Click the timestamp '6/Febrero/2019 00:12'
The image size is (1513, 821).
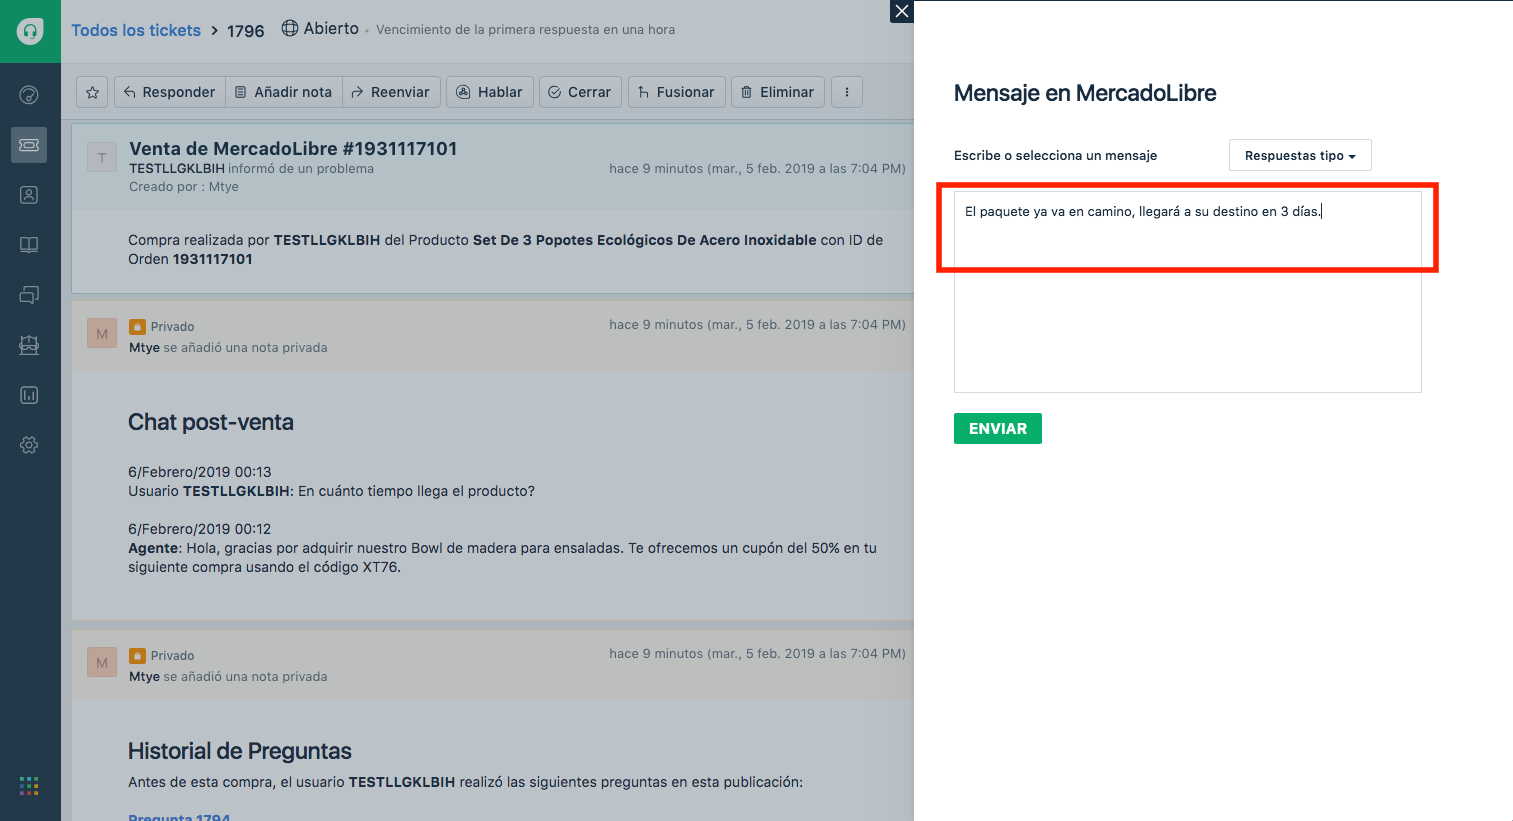coord(200,529)
